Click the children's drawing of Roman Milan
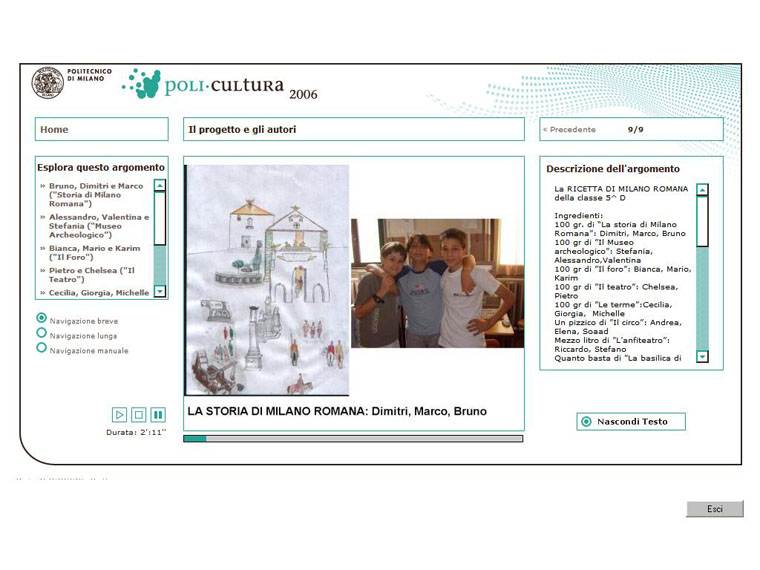The image size is (760, 570). (267, 280)
